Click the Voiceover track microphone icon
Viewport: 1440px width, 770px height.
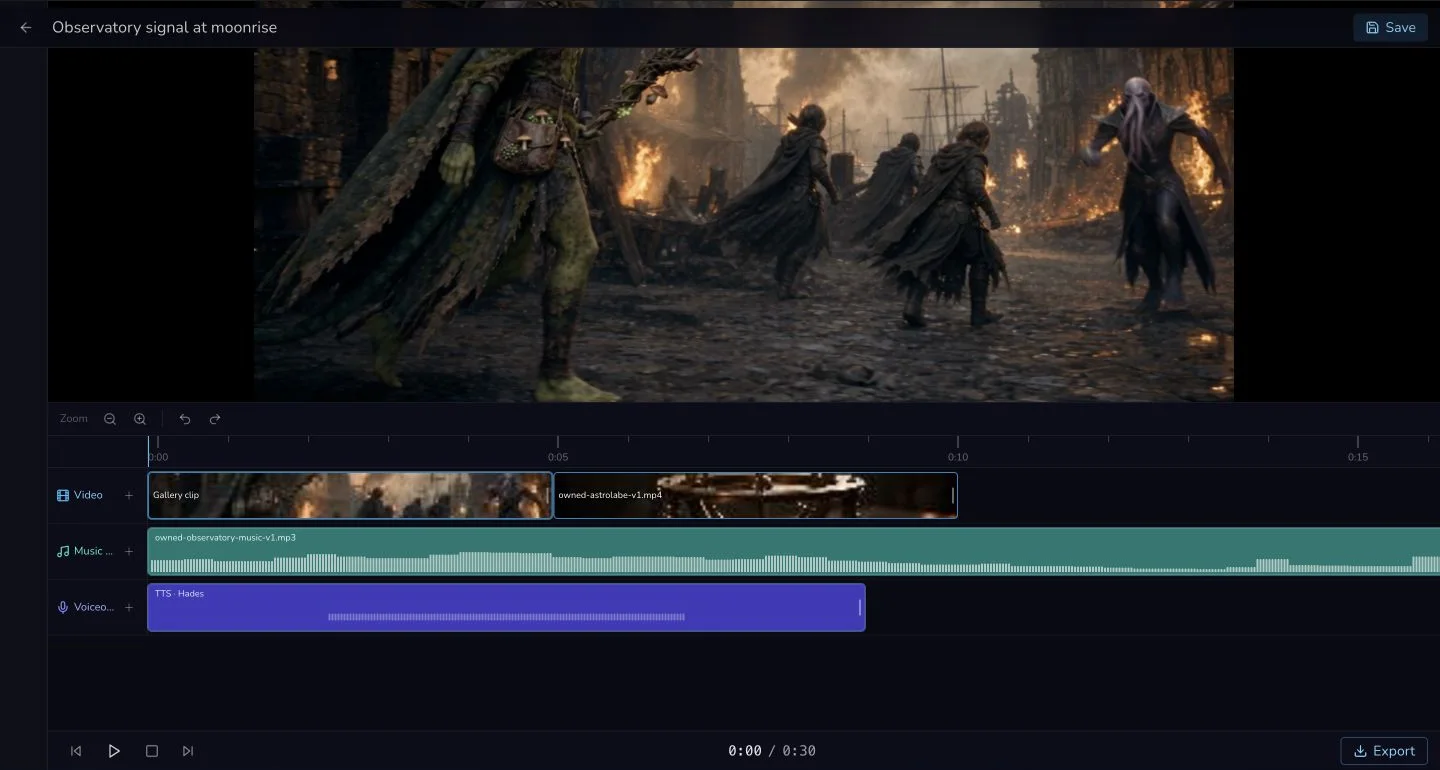(x=63, y=607)
